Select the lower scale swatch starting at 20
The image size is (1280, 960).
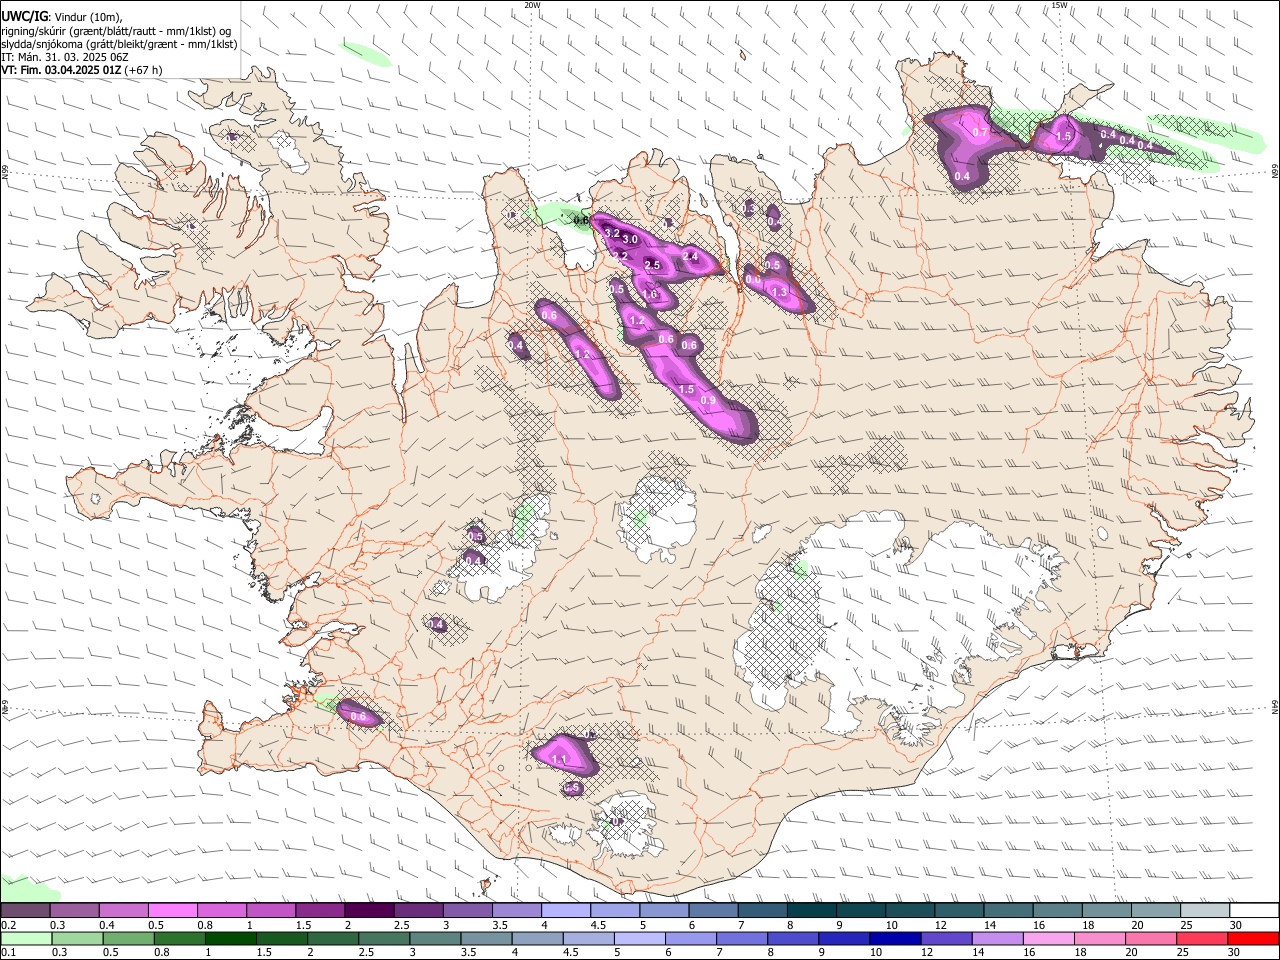coord(1150,939)
